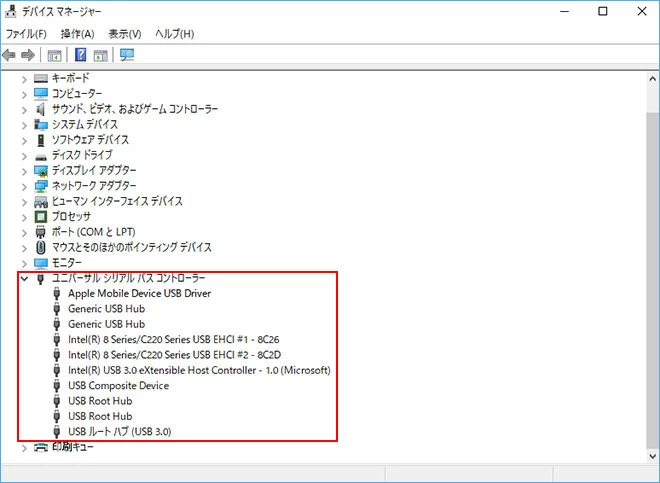
Task: Expand the ネットワーク アダプター category
Action: click(x=24, y=186)
